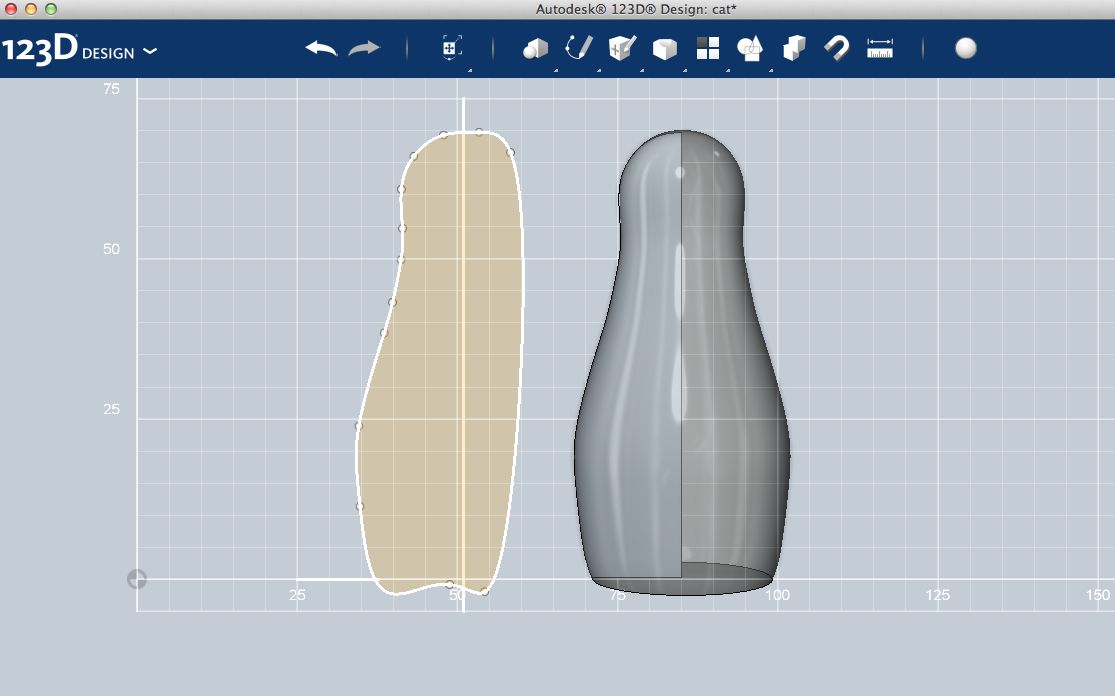Viewport: 1115px width, 696px height.
Task: Open the Primitives shapes tool
Action: 535,48
